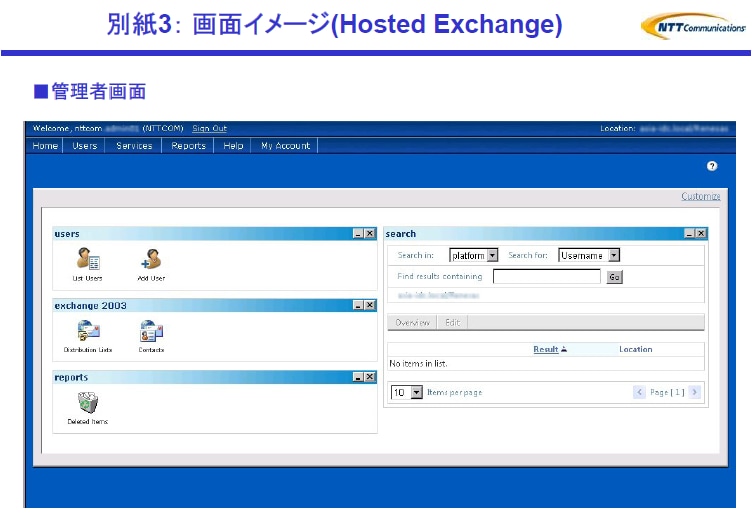Click the help question mark icon
The image size is (754, 513).
click(712, 166)
